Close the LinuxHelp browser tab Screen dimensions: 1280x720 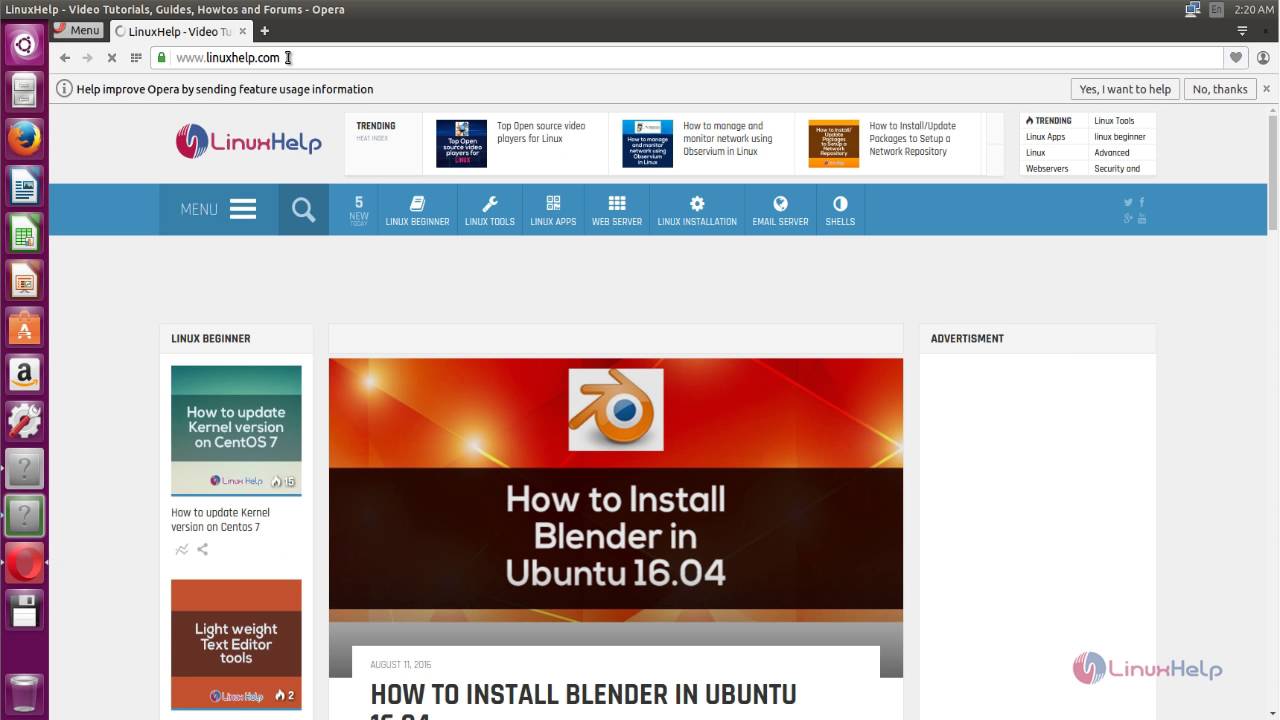pos(242,31)
